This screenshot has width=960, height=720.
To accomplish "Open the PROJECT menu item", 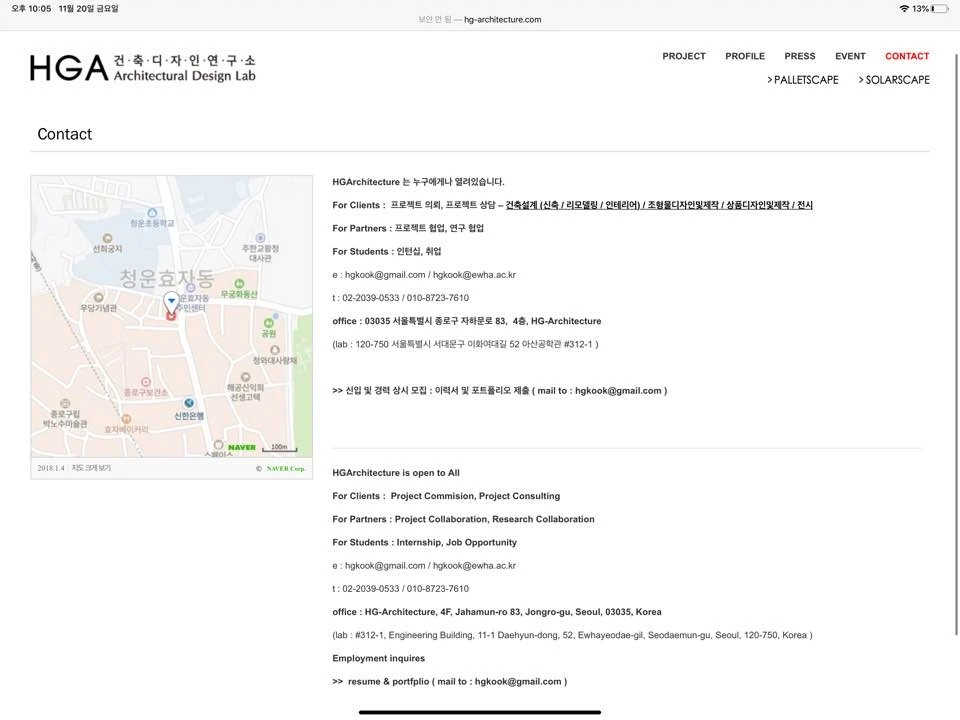I will coord(683,56).
